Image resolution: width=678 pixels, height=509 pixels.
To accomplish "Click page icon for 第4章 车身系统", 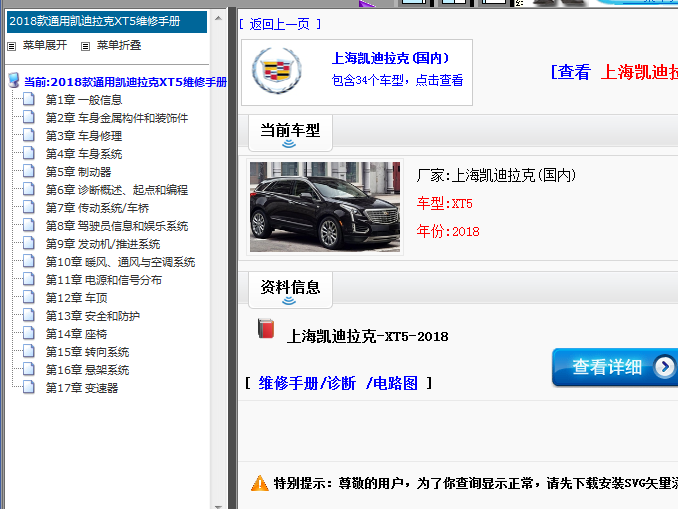I will click(x=29, y=154).
